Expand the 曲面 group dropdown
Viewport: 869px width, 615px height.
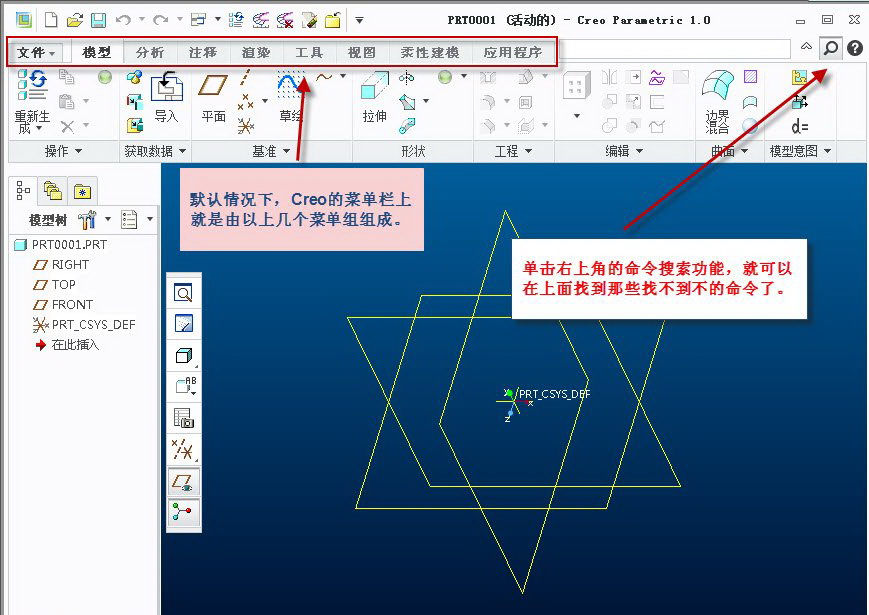(x=744, y=151)
